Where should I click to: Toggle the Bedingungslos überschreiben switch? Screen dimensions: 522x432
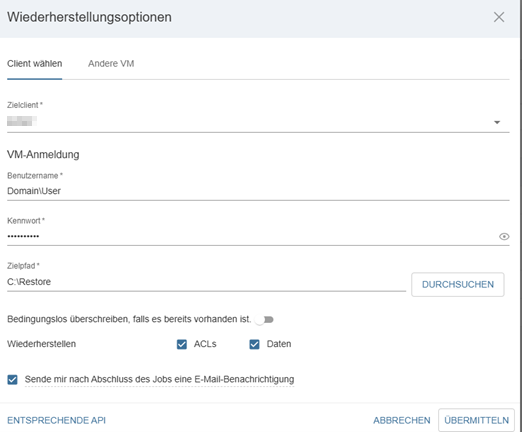pos(265,320)
